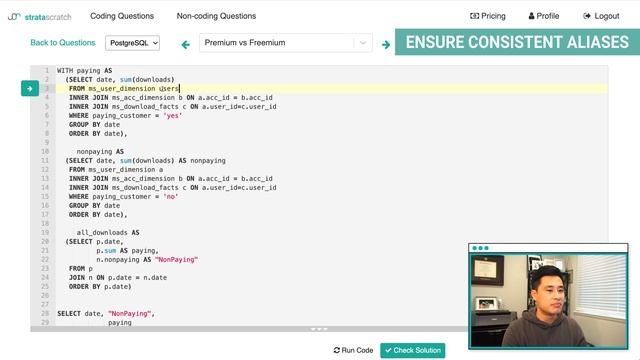640x360 pixels.
Task: Open the PostgreSQL language dropdown
Action: (132, 43)
